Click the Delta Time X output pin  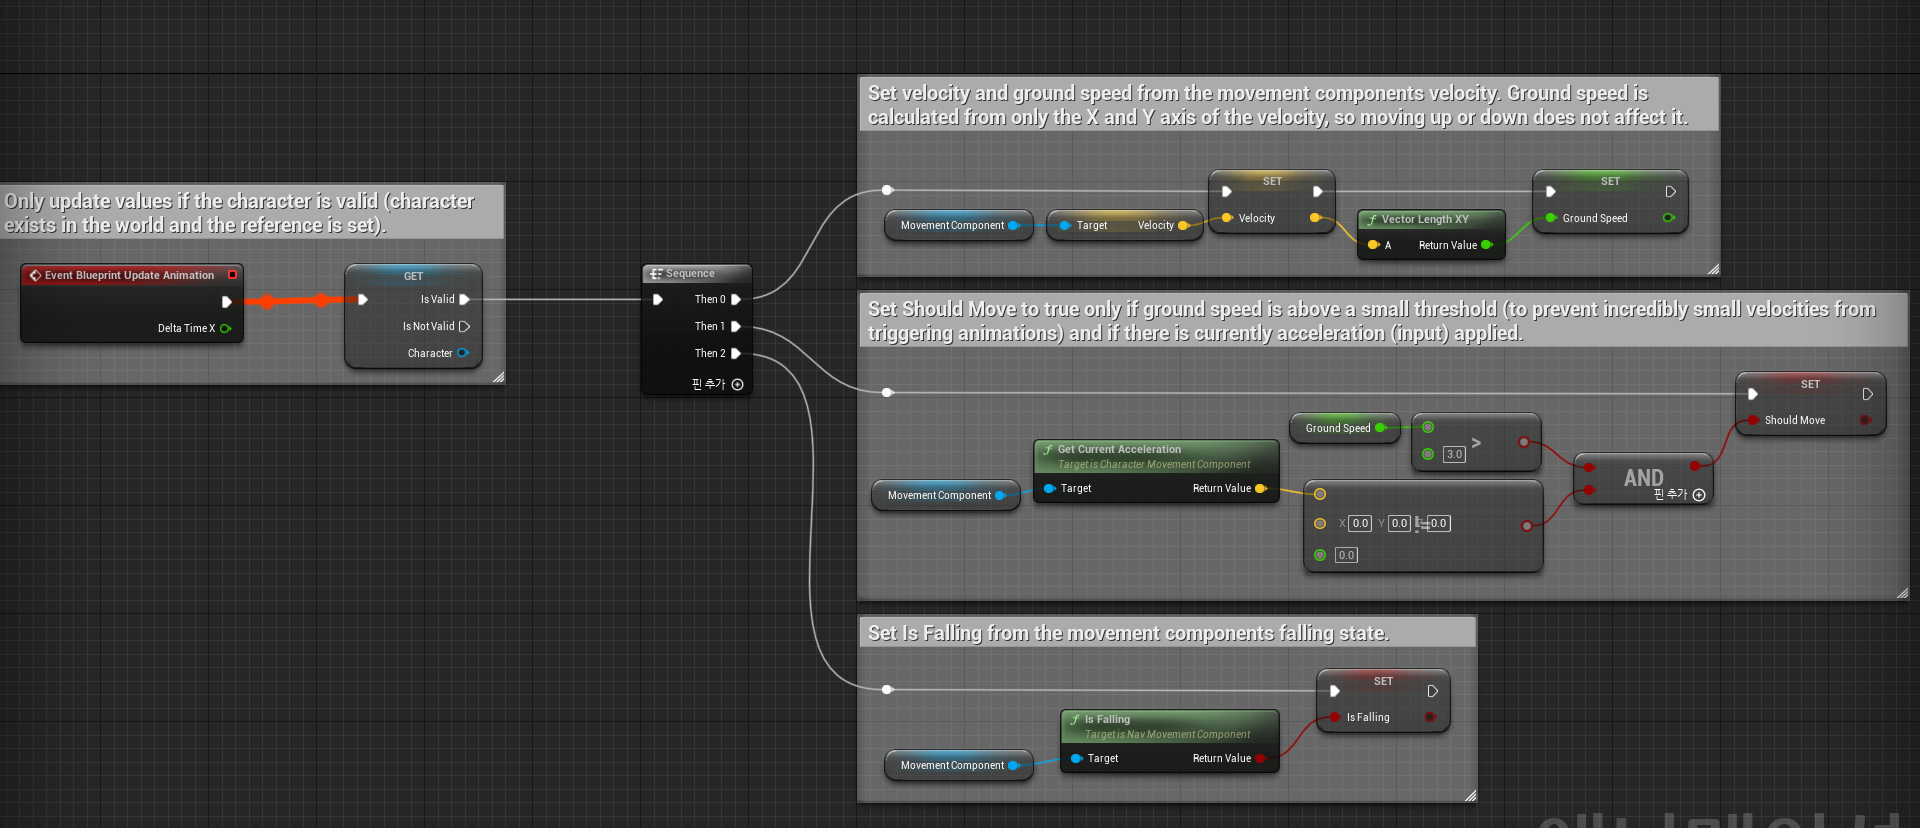point(226,328)
